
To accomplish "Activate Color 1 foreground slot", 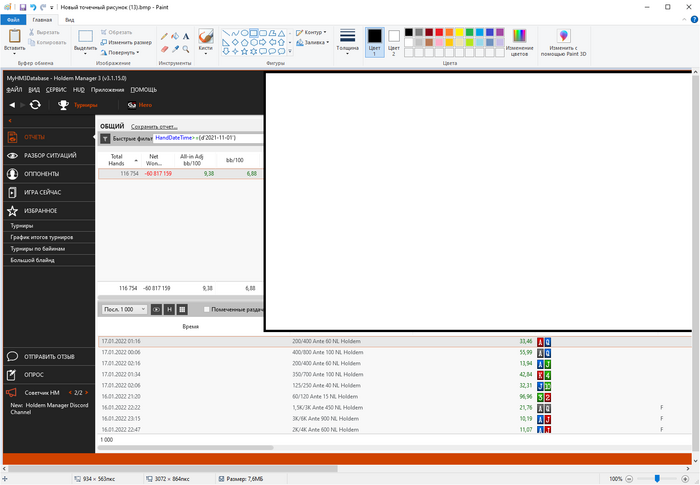I will point(375,42).
